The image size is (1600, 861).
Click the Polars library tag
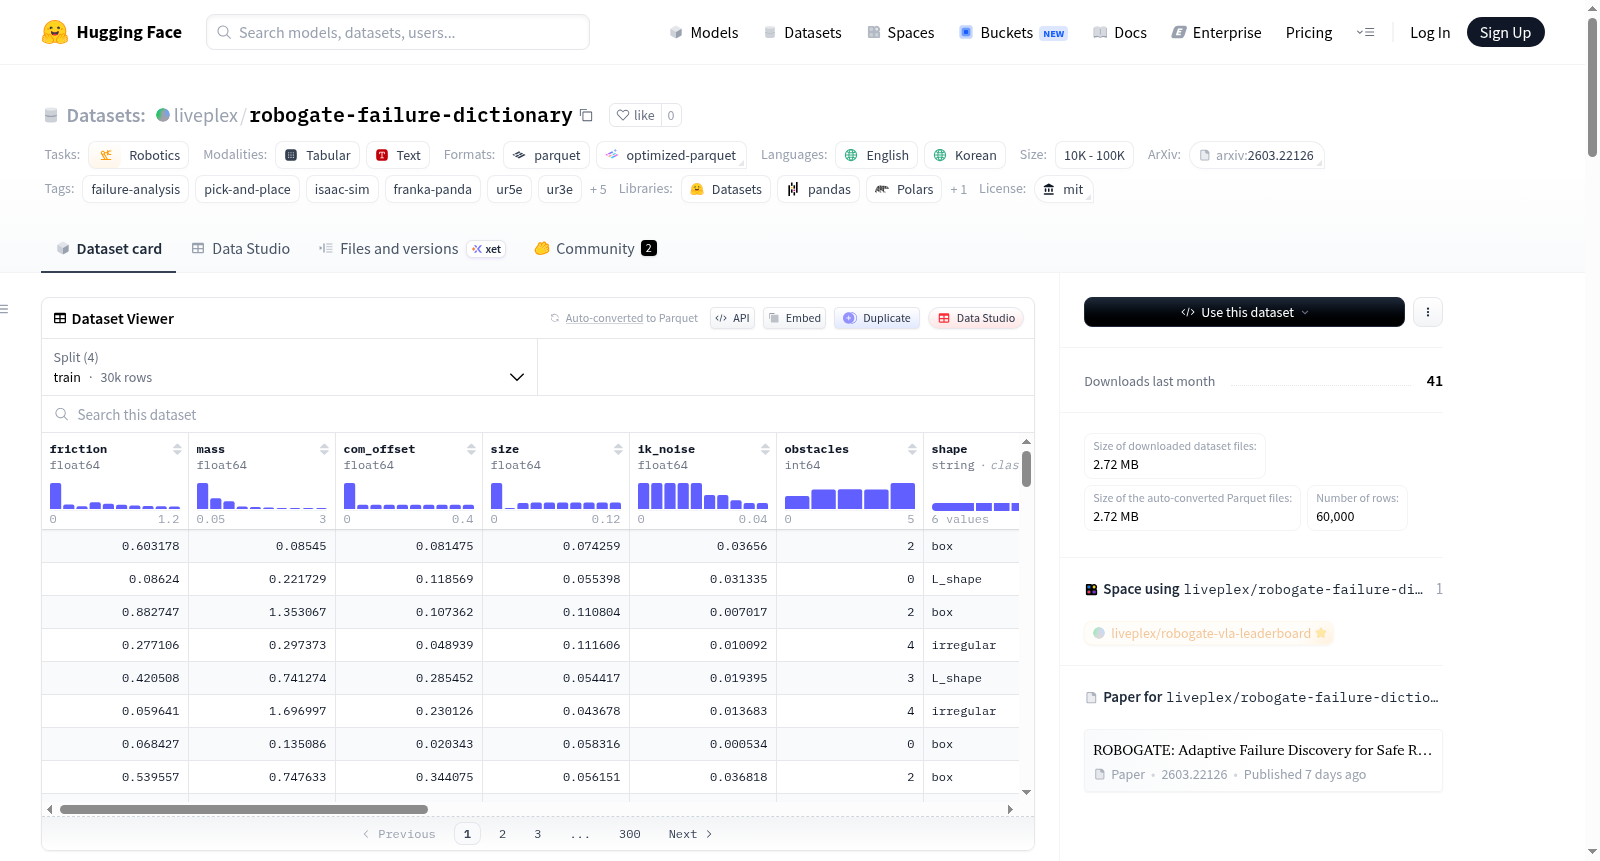[x=904, y=189]
